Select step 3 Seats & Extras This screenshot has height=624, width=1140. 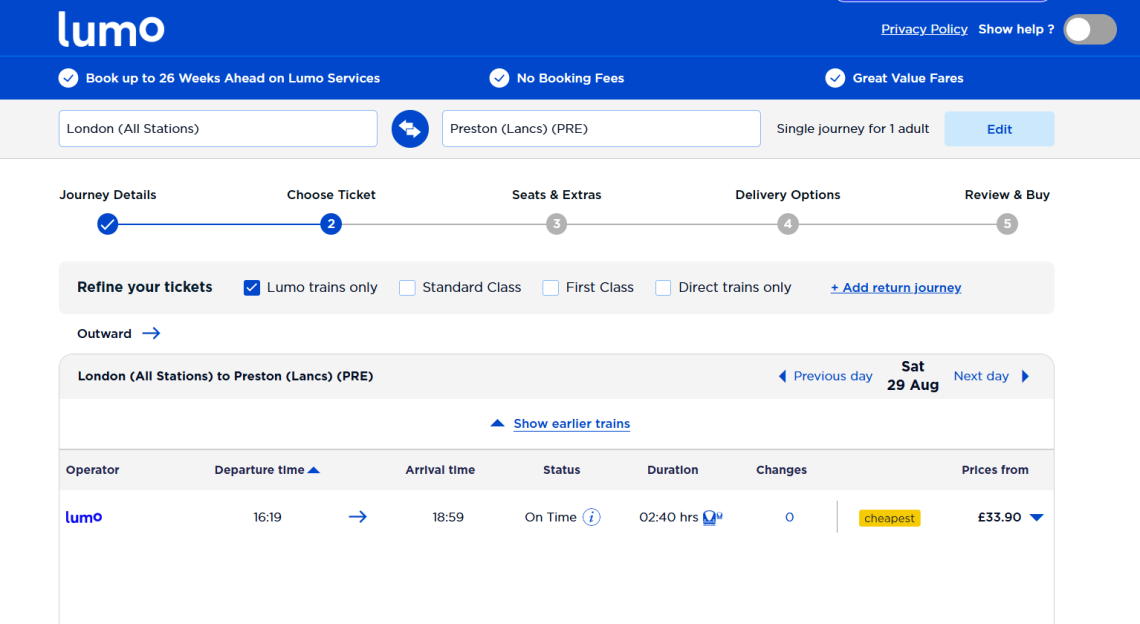point(556,224)
